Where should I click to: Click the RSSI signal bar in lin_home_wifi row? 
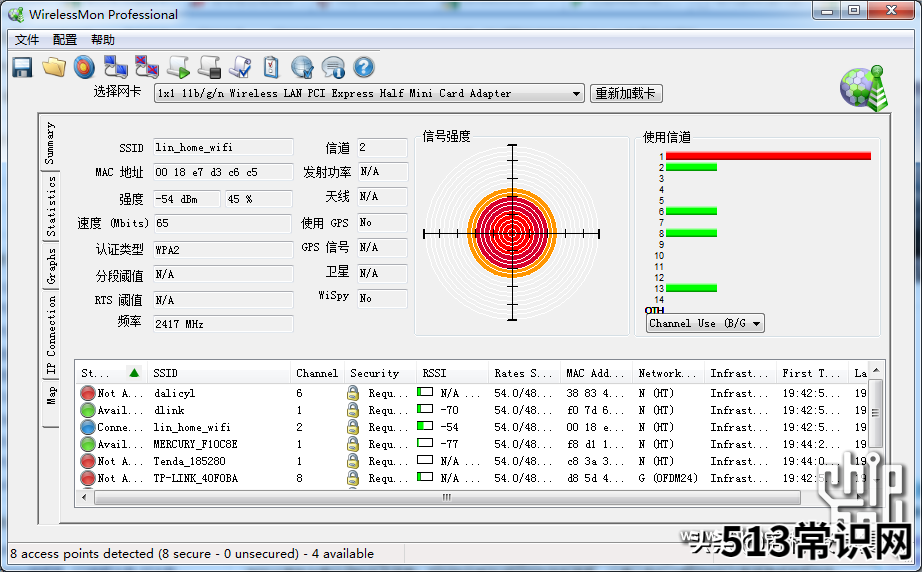(425, 426)
